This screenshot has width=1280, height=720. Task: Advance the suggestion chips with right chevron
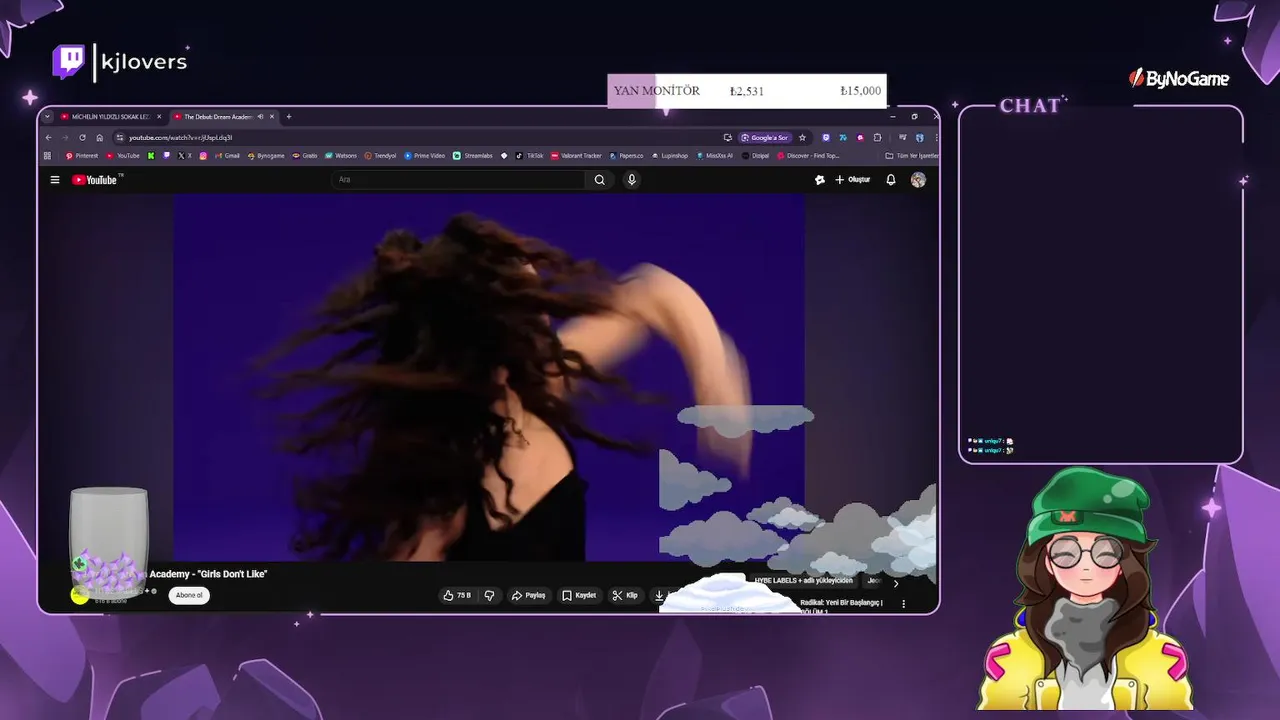895,583
